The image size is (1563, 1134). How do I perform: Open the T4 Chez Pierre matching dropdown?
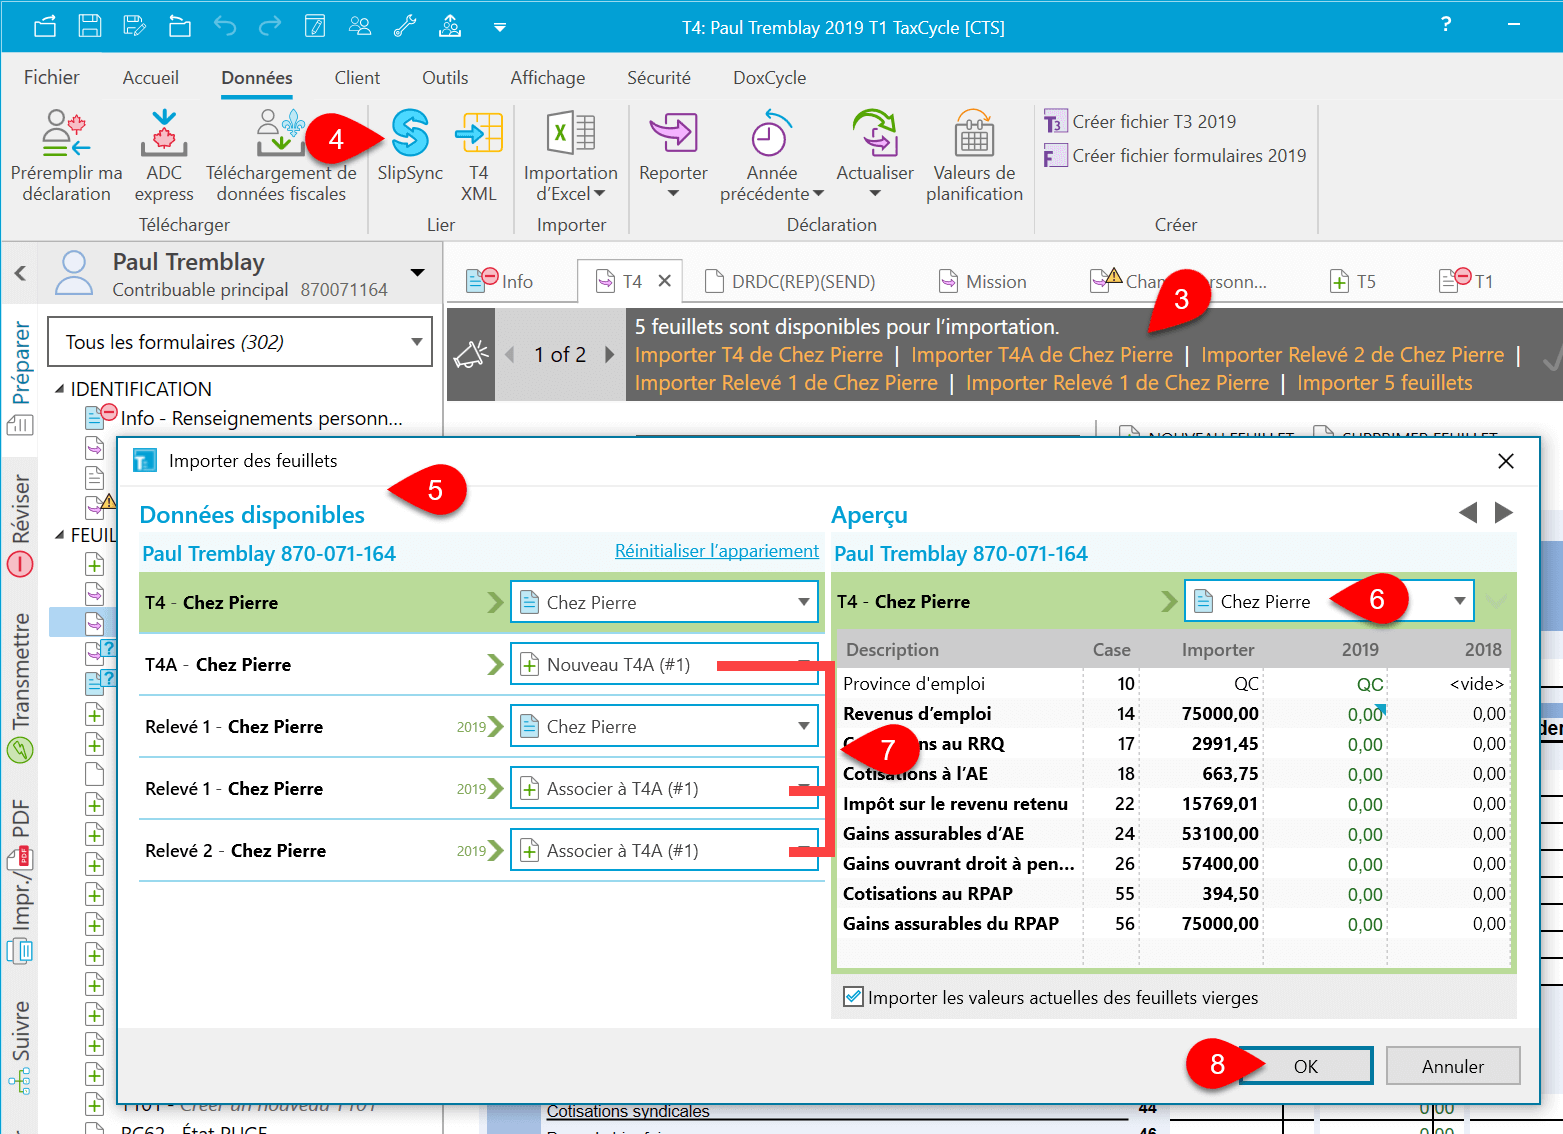tap(803, 602)
